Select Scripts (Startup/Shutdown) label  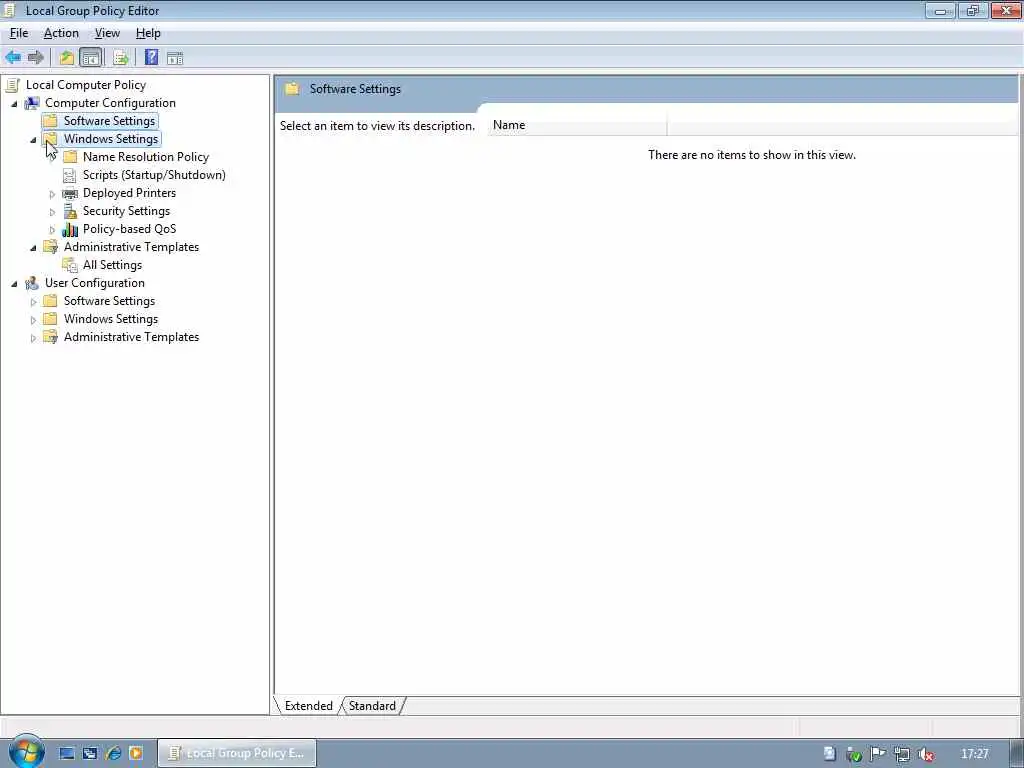point(154,175)
